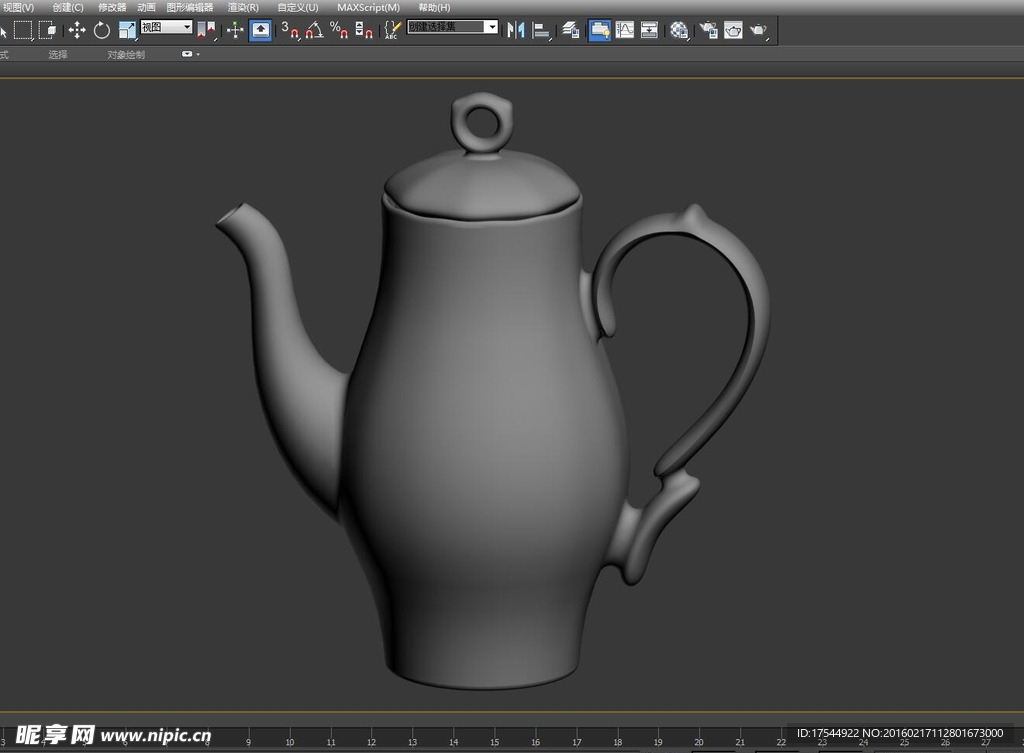
Task: Toggle 3D Snaps on
Action: click(x=289, y=30)
